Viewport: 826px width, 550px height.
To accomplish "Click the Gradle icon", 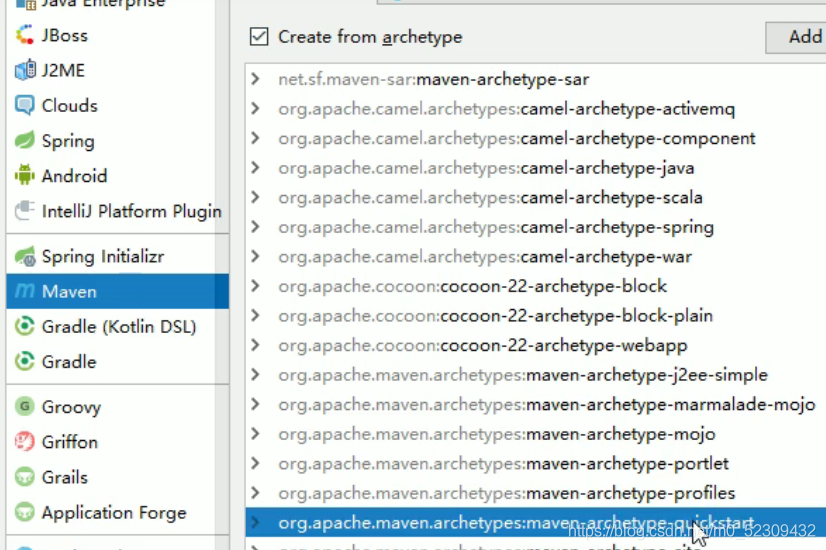I will click(x=25, y=362).
